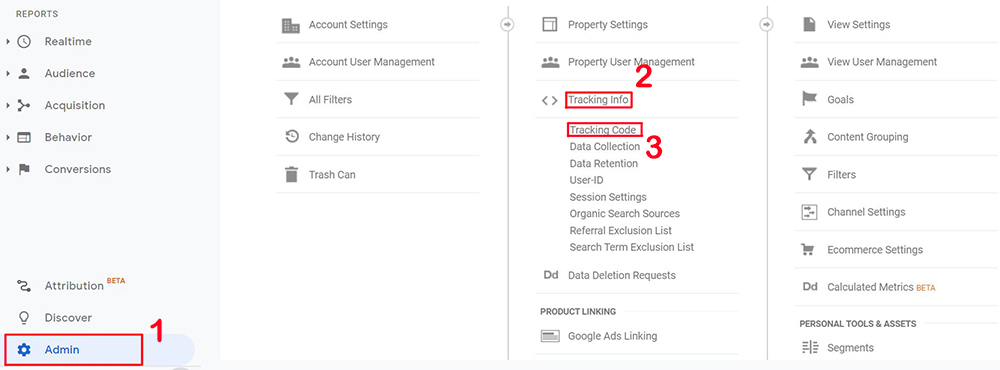Open the Search Term Exclusion List
This screenshot has width=1000, height=370.
pyautogui.click(x=631, y=247)
